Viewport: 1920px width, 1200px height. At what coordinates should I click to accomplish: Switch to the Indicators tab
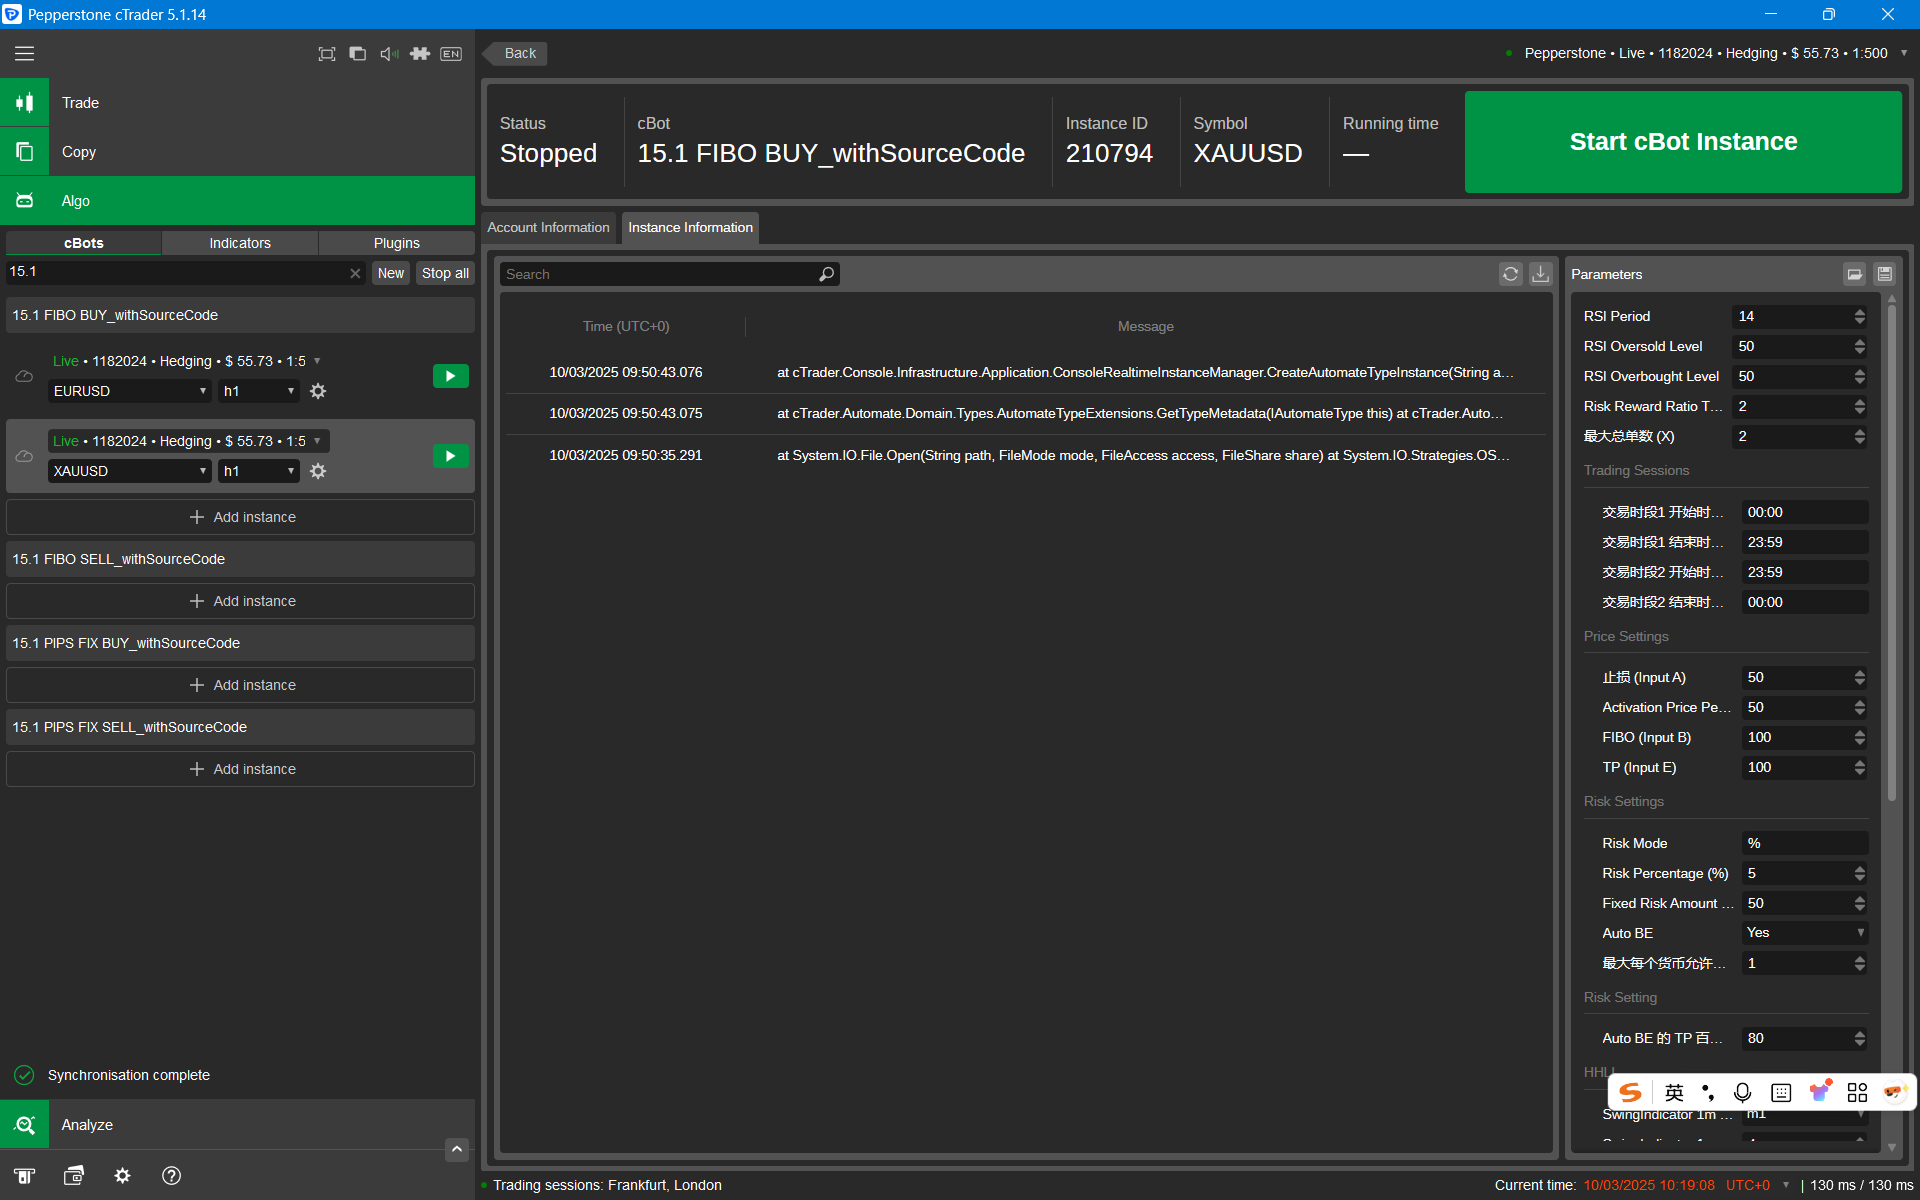tap(240, 243)
